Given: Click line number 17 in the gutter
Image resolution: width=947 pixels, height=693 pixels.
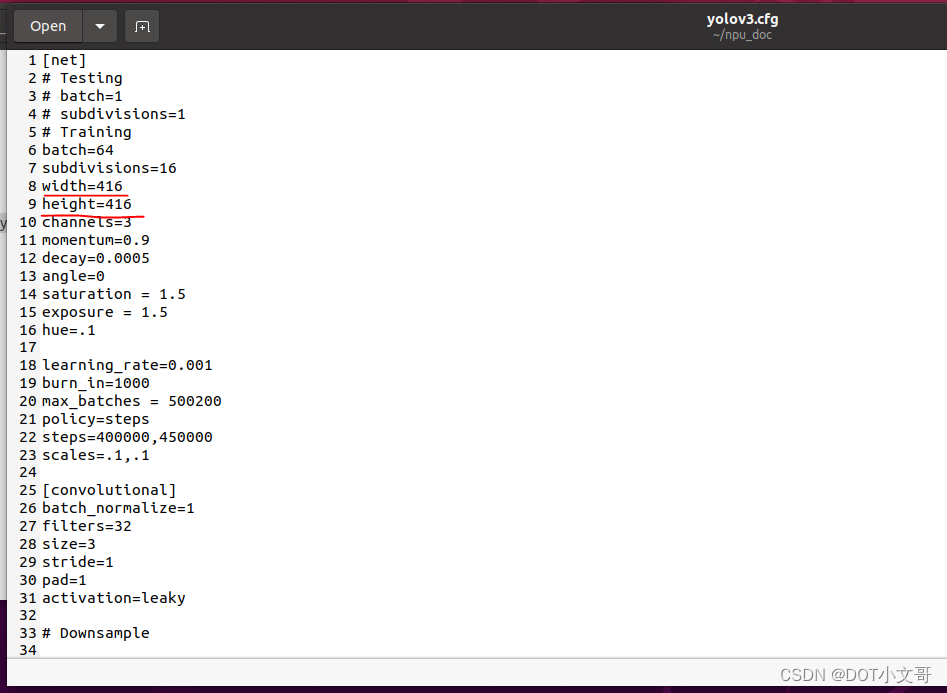Looking at the screenshot, I should pyautogui.click(x=28, y=347).
